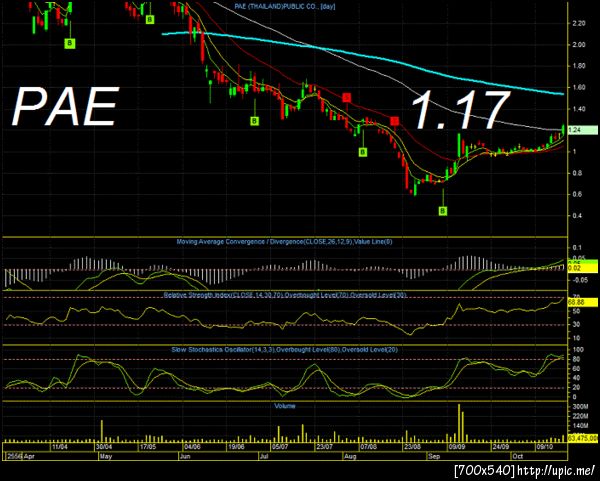Click the B buy marker below the September low

(443, 210)
